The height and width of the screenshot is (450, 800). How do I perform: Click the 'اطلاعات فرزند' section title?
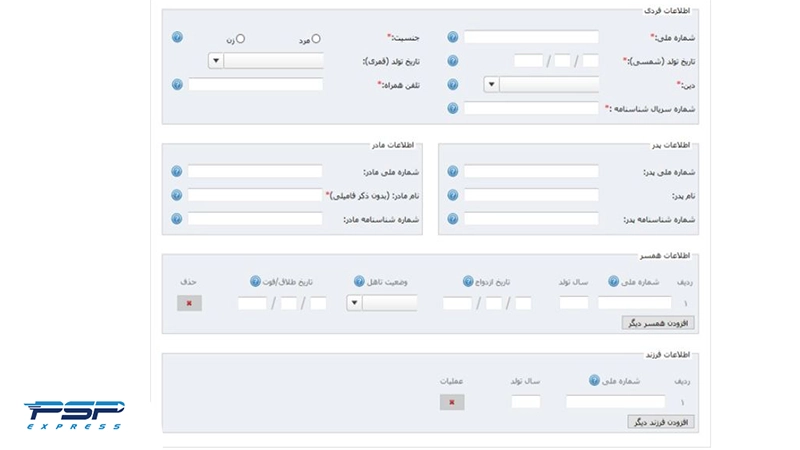point(667,355)
